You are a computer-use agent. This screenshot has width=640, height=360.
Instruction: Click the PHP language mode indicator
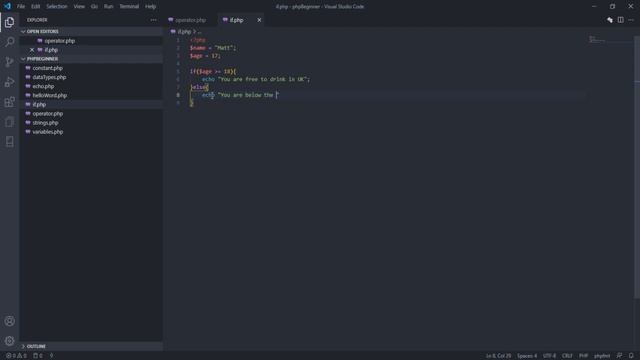[583, 356]
